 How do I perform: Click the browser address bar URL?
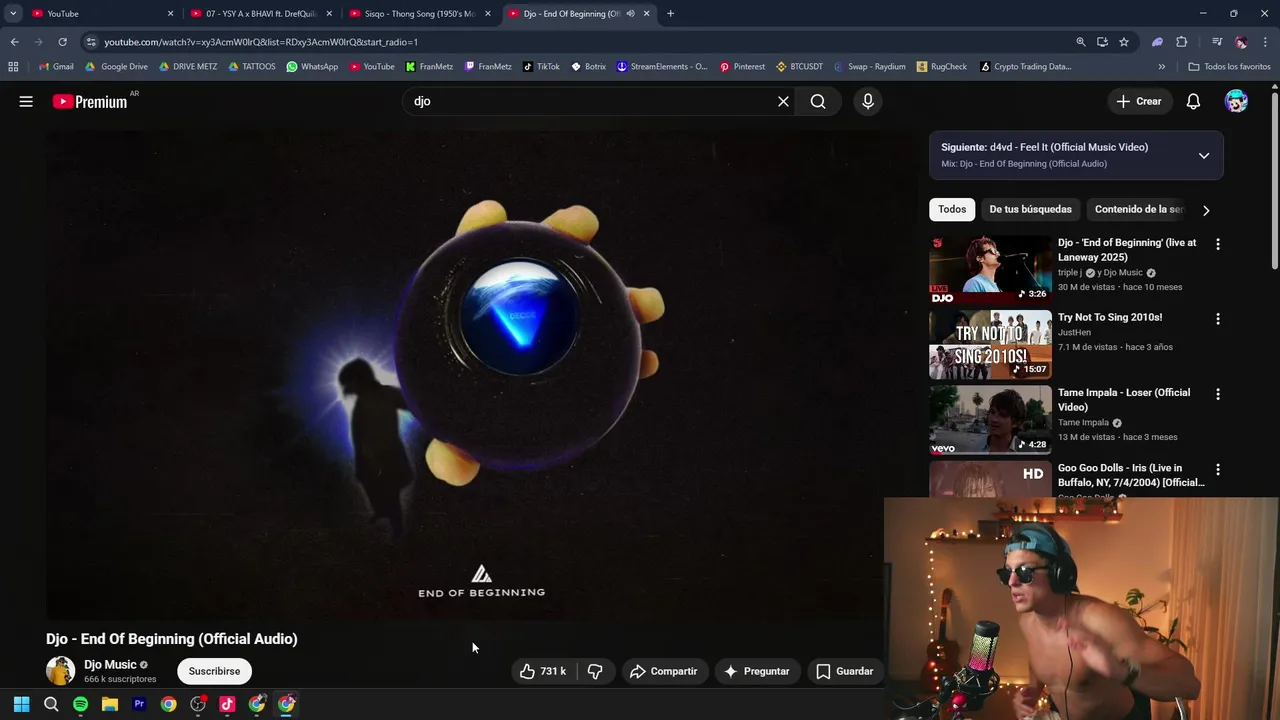tap(261, 42)
